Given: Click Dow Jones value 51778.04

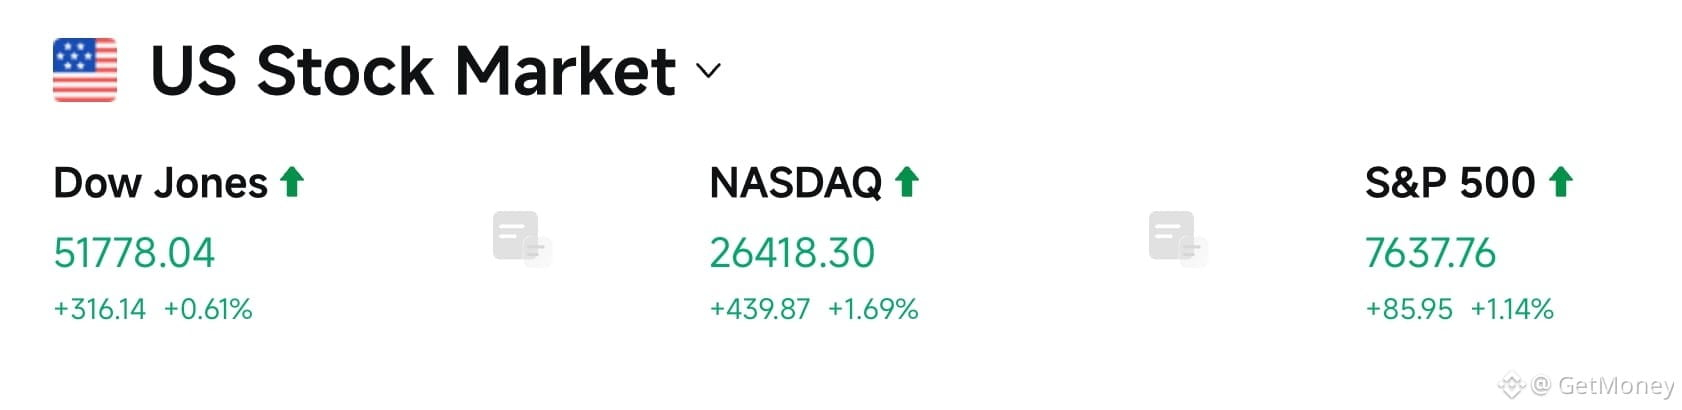Looking at the screenshot, I should (134, 253).
